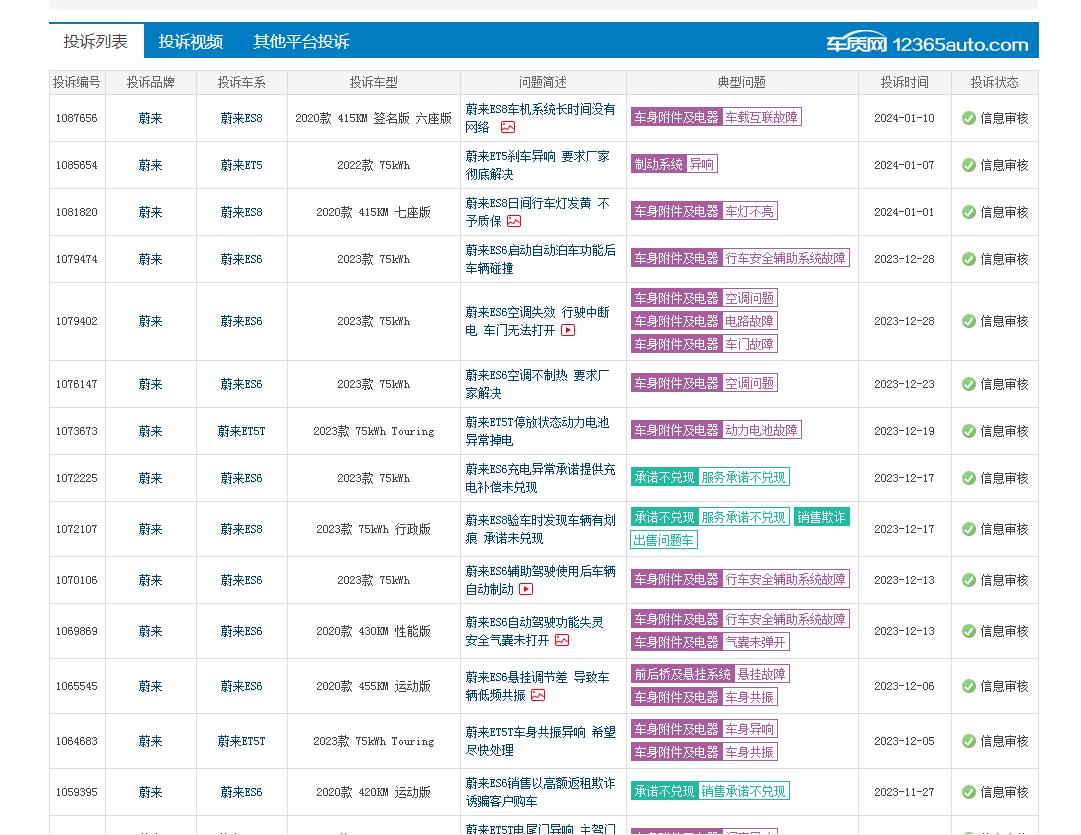The image size is (1081, 835).
Task: Click the 典型问题 column header
Action: point(742,82)
